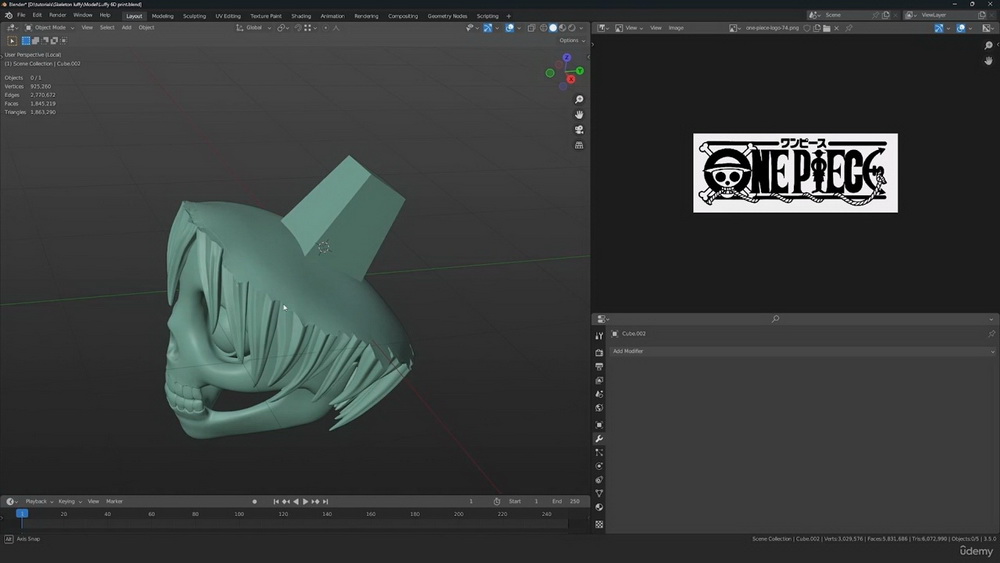This screenshot has width=1000, height=563.
Task: Click the green Y axis on navigation gizmo
Action: click(x=580, y=71)
